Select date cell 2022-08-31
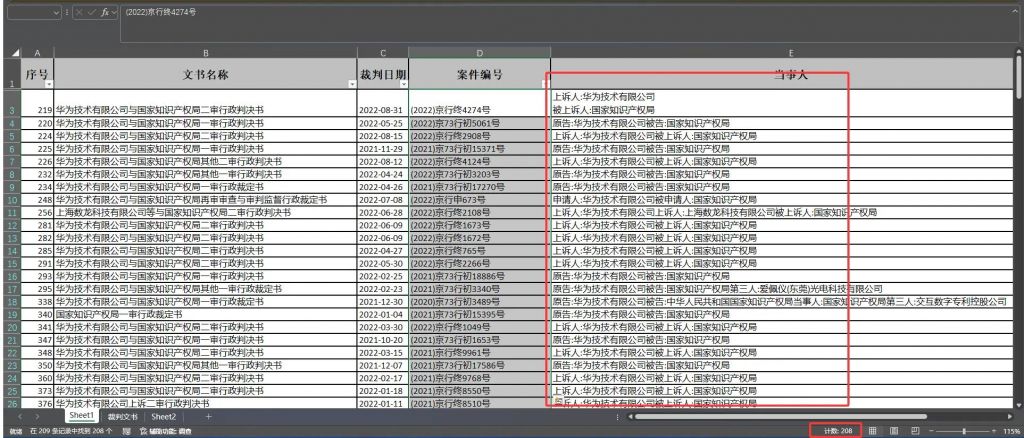The image size is (1024, 438). [x=383, y=103]
